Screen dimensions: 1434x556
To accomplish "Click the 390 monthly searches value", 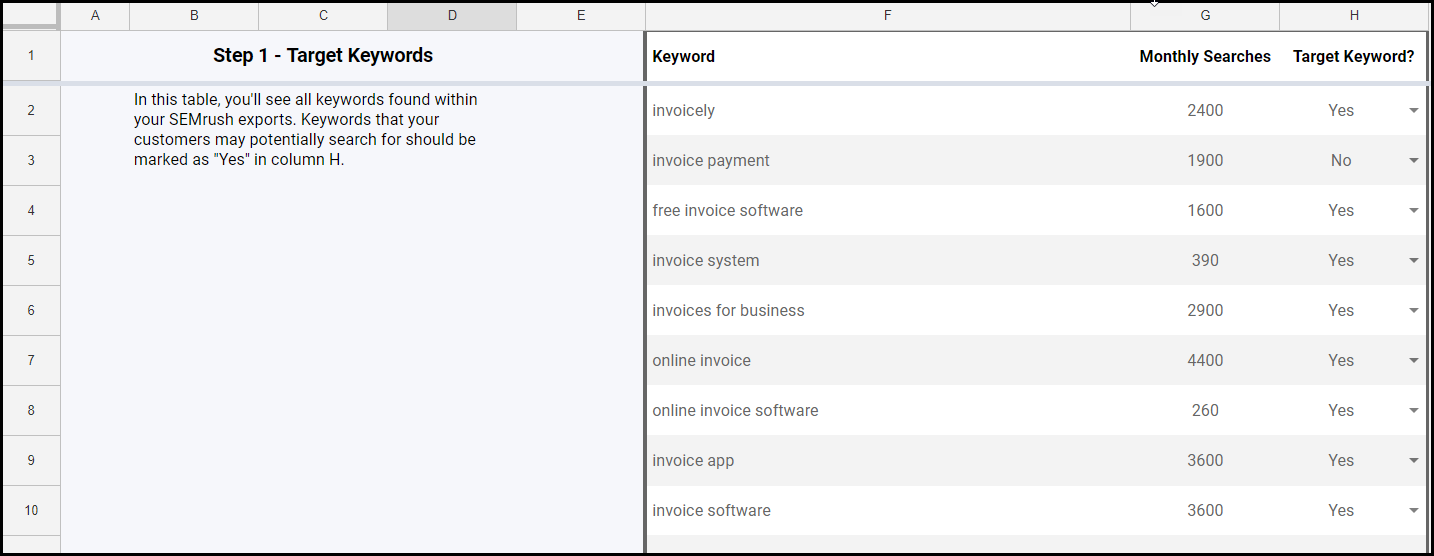I will click(1205, 261).
